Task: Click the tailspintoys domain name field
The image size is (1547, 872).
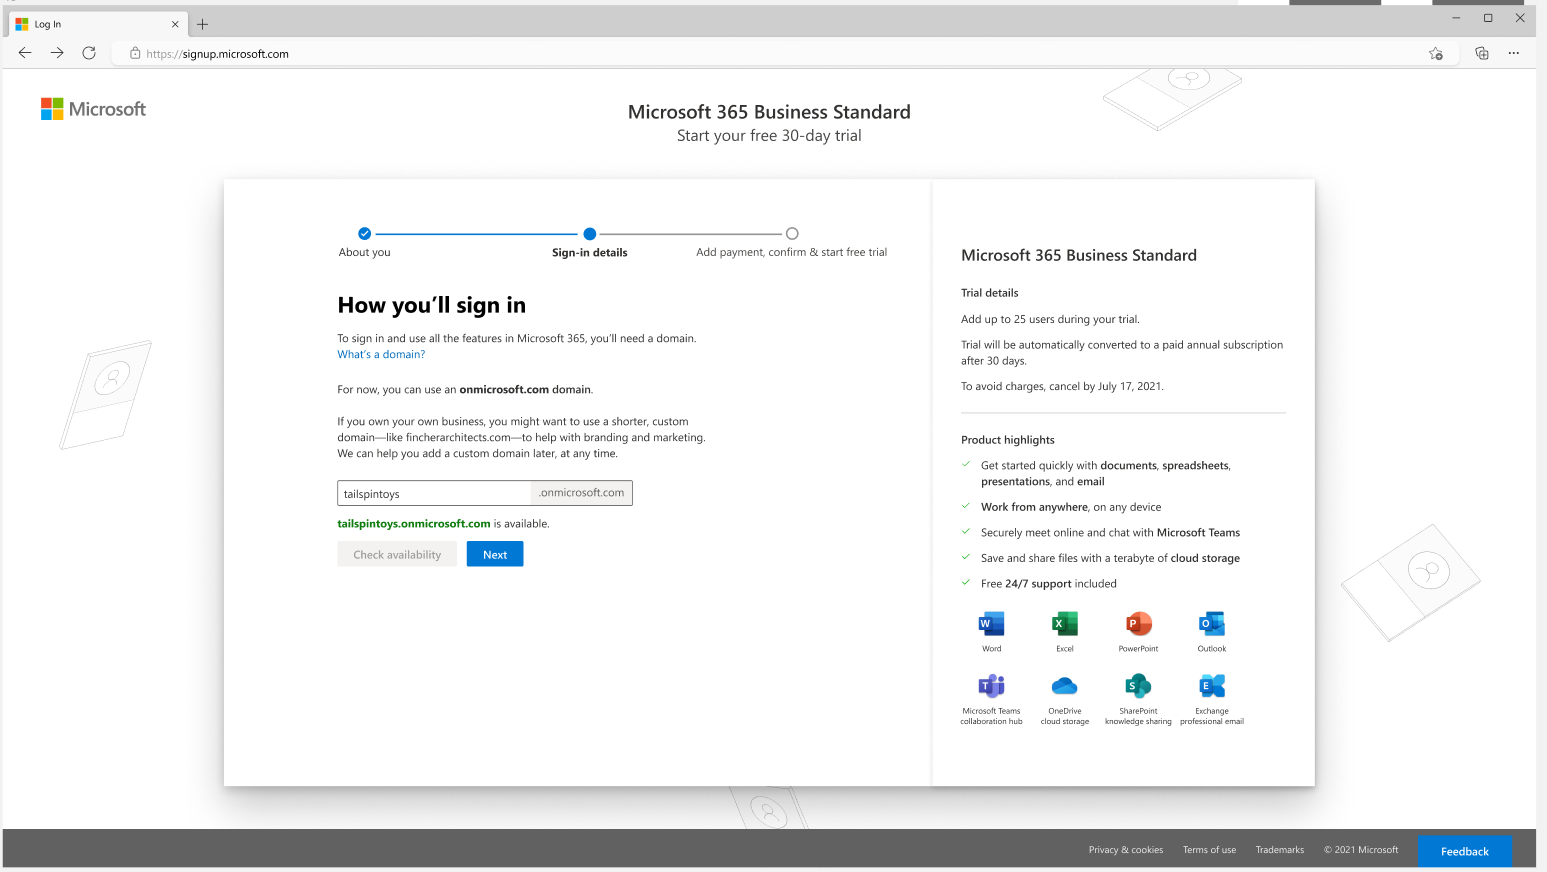Action: tap(433, 493)
